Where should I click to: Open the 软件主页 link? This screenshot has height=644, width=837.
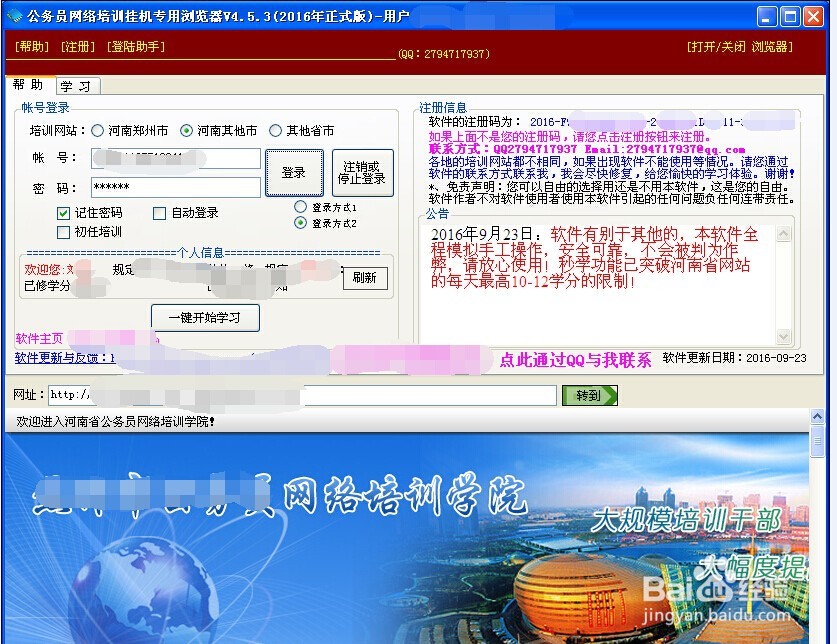click(x=39, y=338)
